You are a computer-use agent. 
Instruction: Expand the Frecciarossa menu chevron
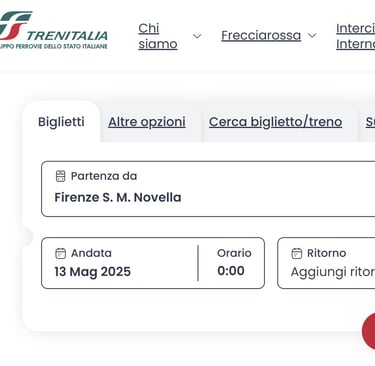coord(312,35)
